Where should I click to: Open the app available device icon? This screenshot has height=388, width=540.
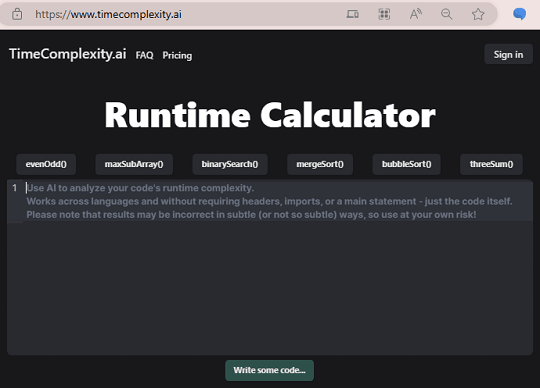(352, 14)
